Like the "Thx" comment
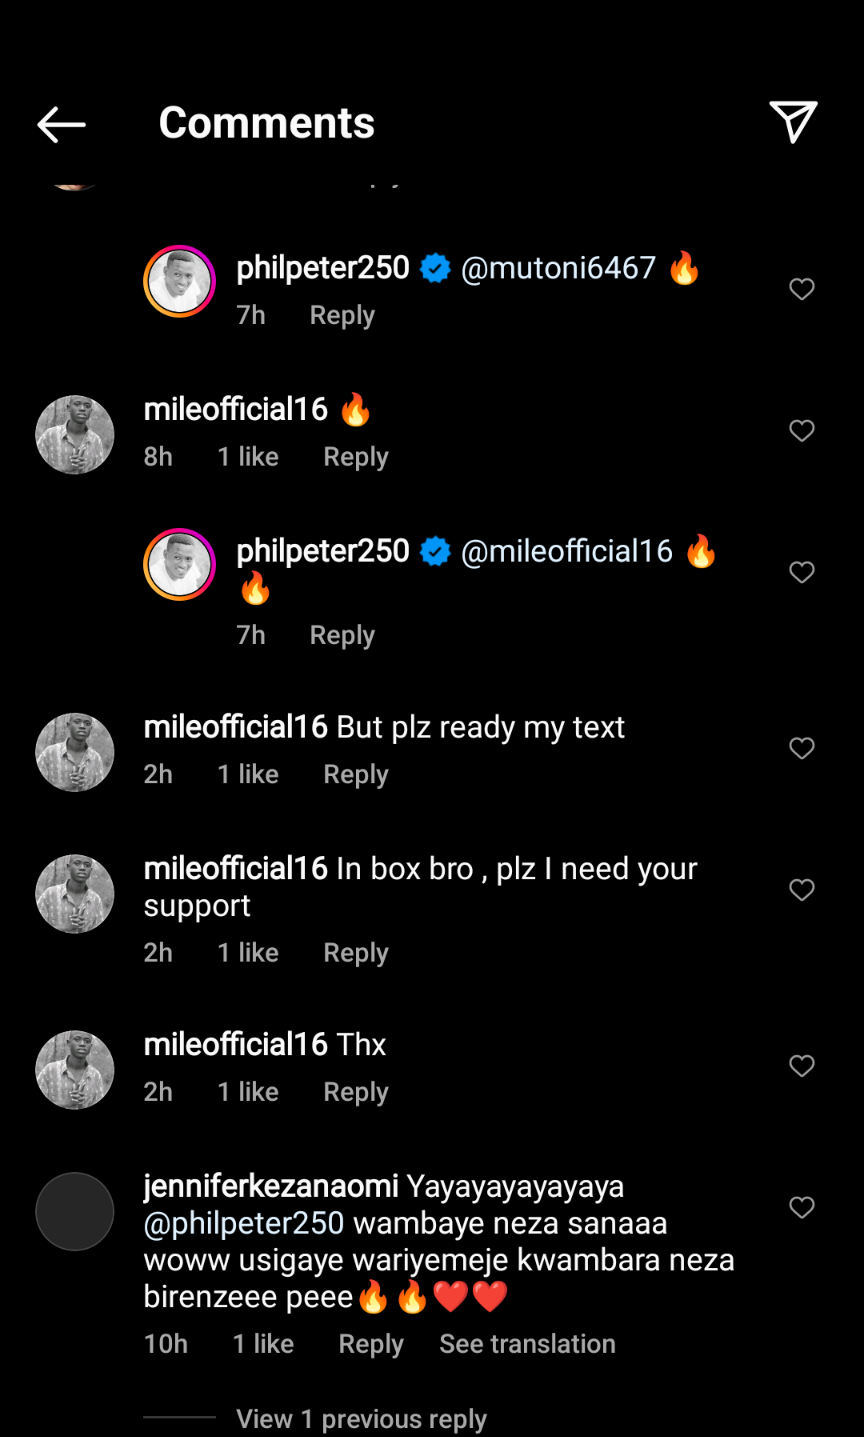The width and height of the screenshot is (864, 1437). tap(802, 1066)
